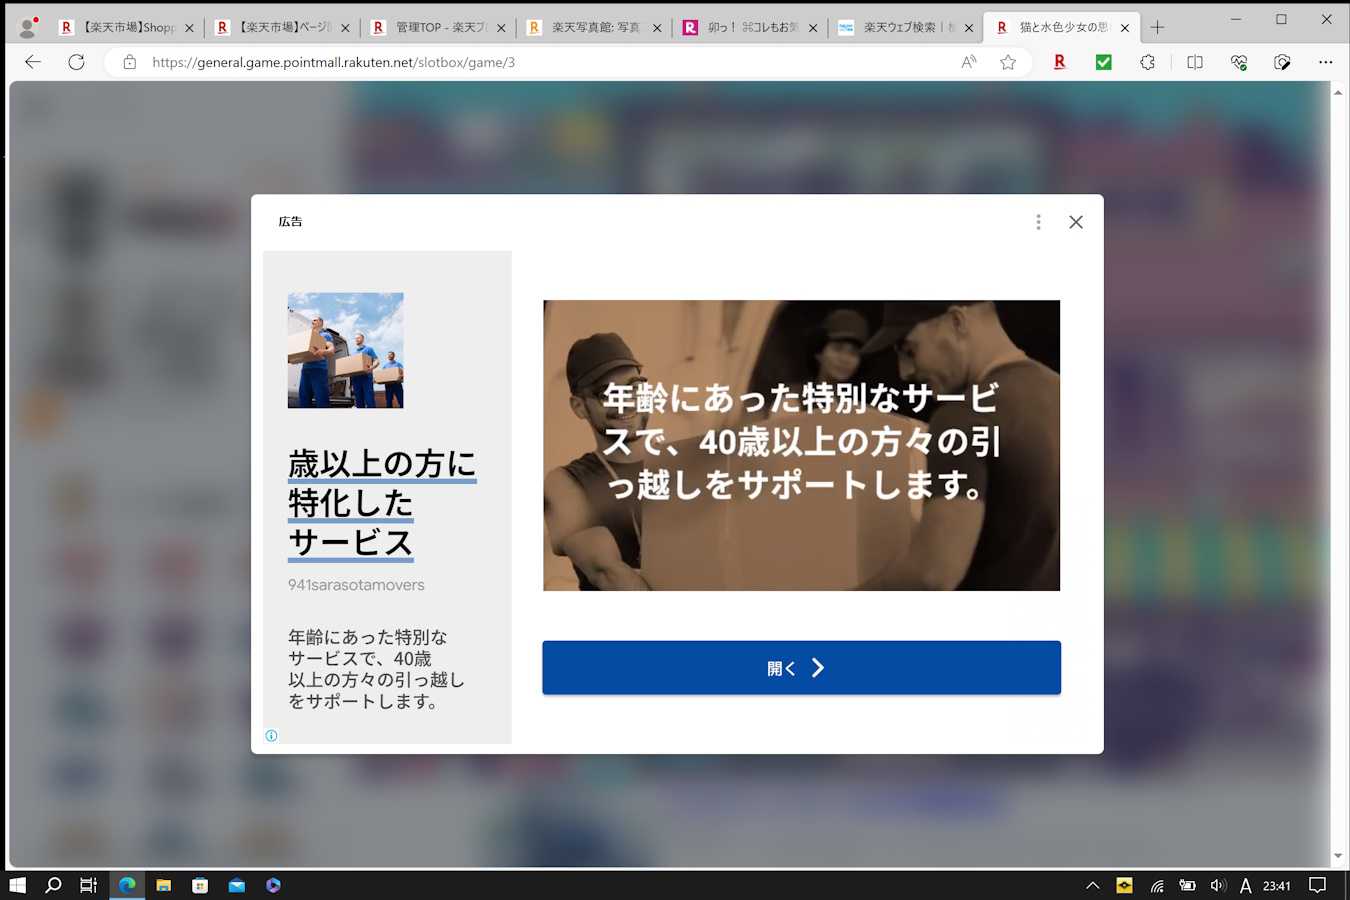Switch to the 管理TOP tab
This screenshot has width=1350, height=900.
[438, 28]
